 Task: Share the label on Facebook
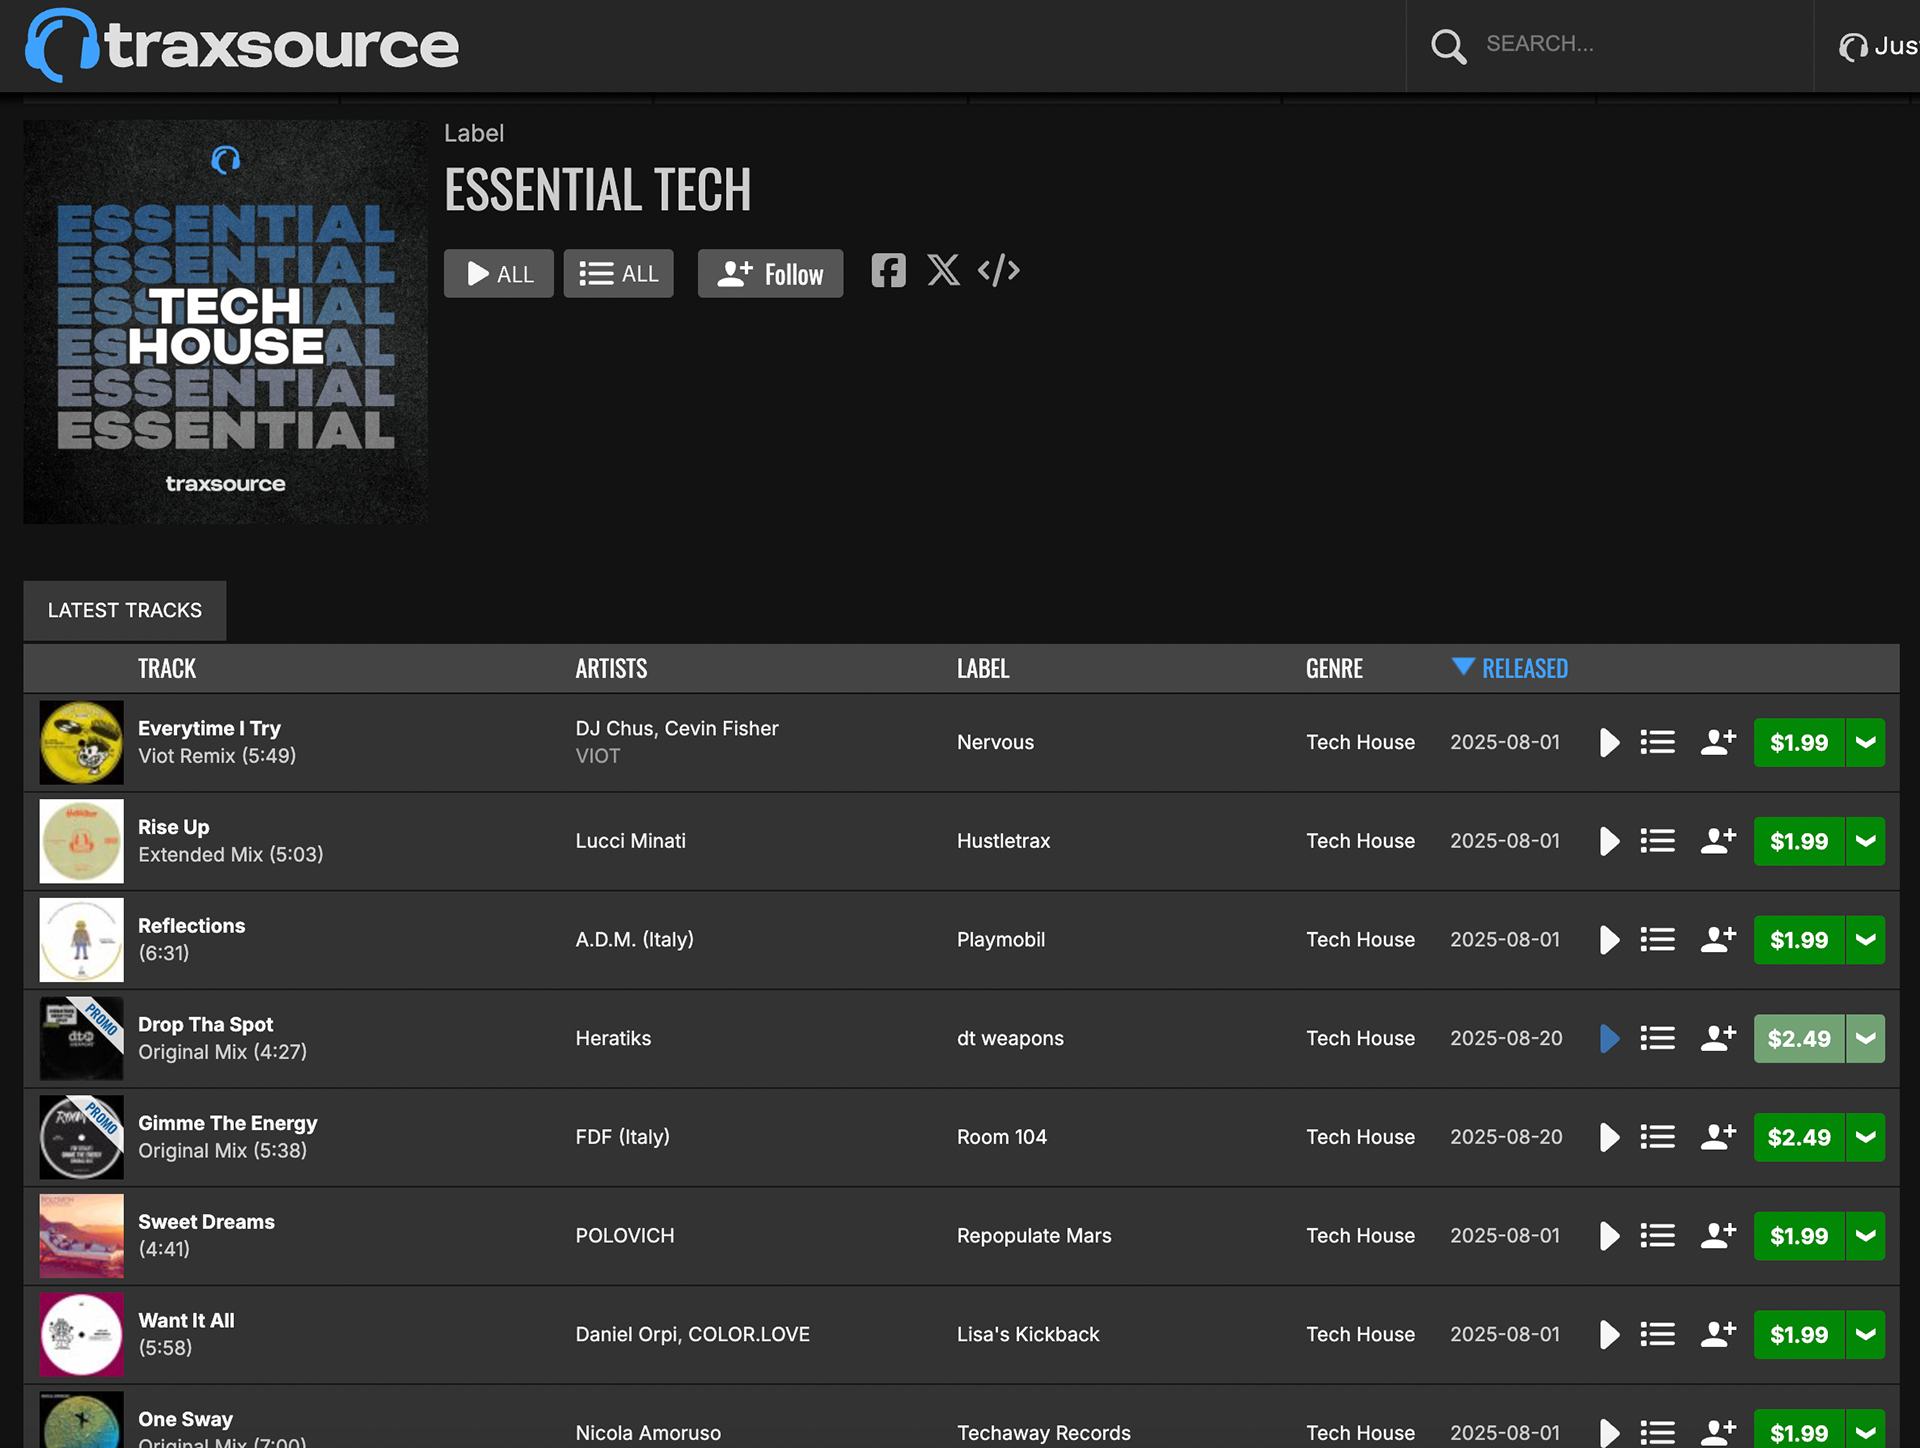pos(888,271)
